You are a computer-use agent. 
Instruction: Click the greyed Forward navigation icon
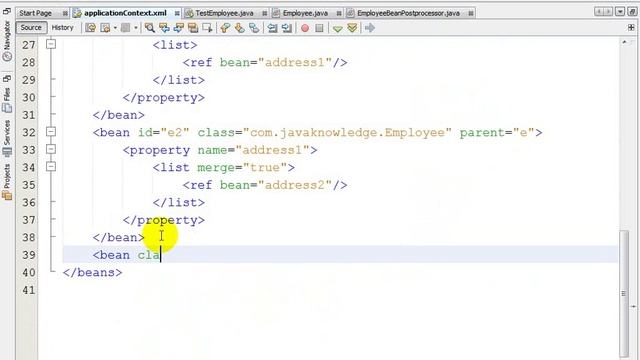tap(126, 28)
